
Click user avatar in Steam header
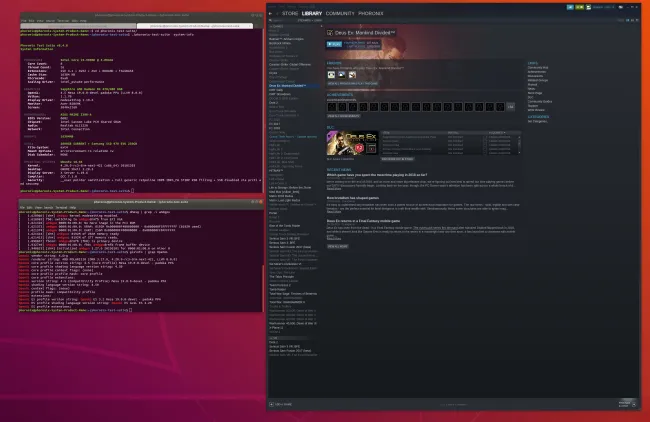pyautogui.click(x=588, y=7)
